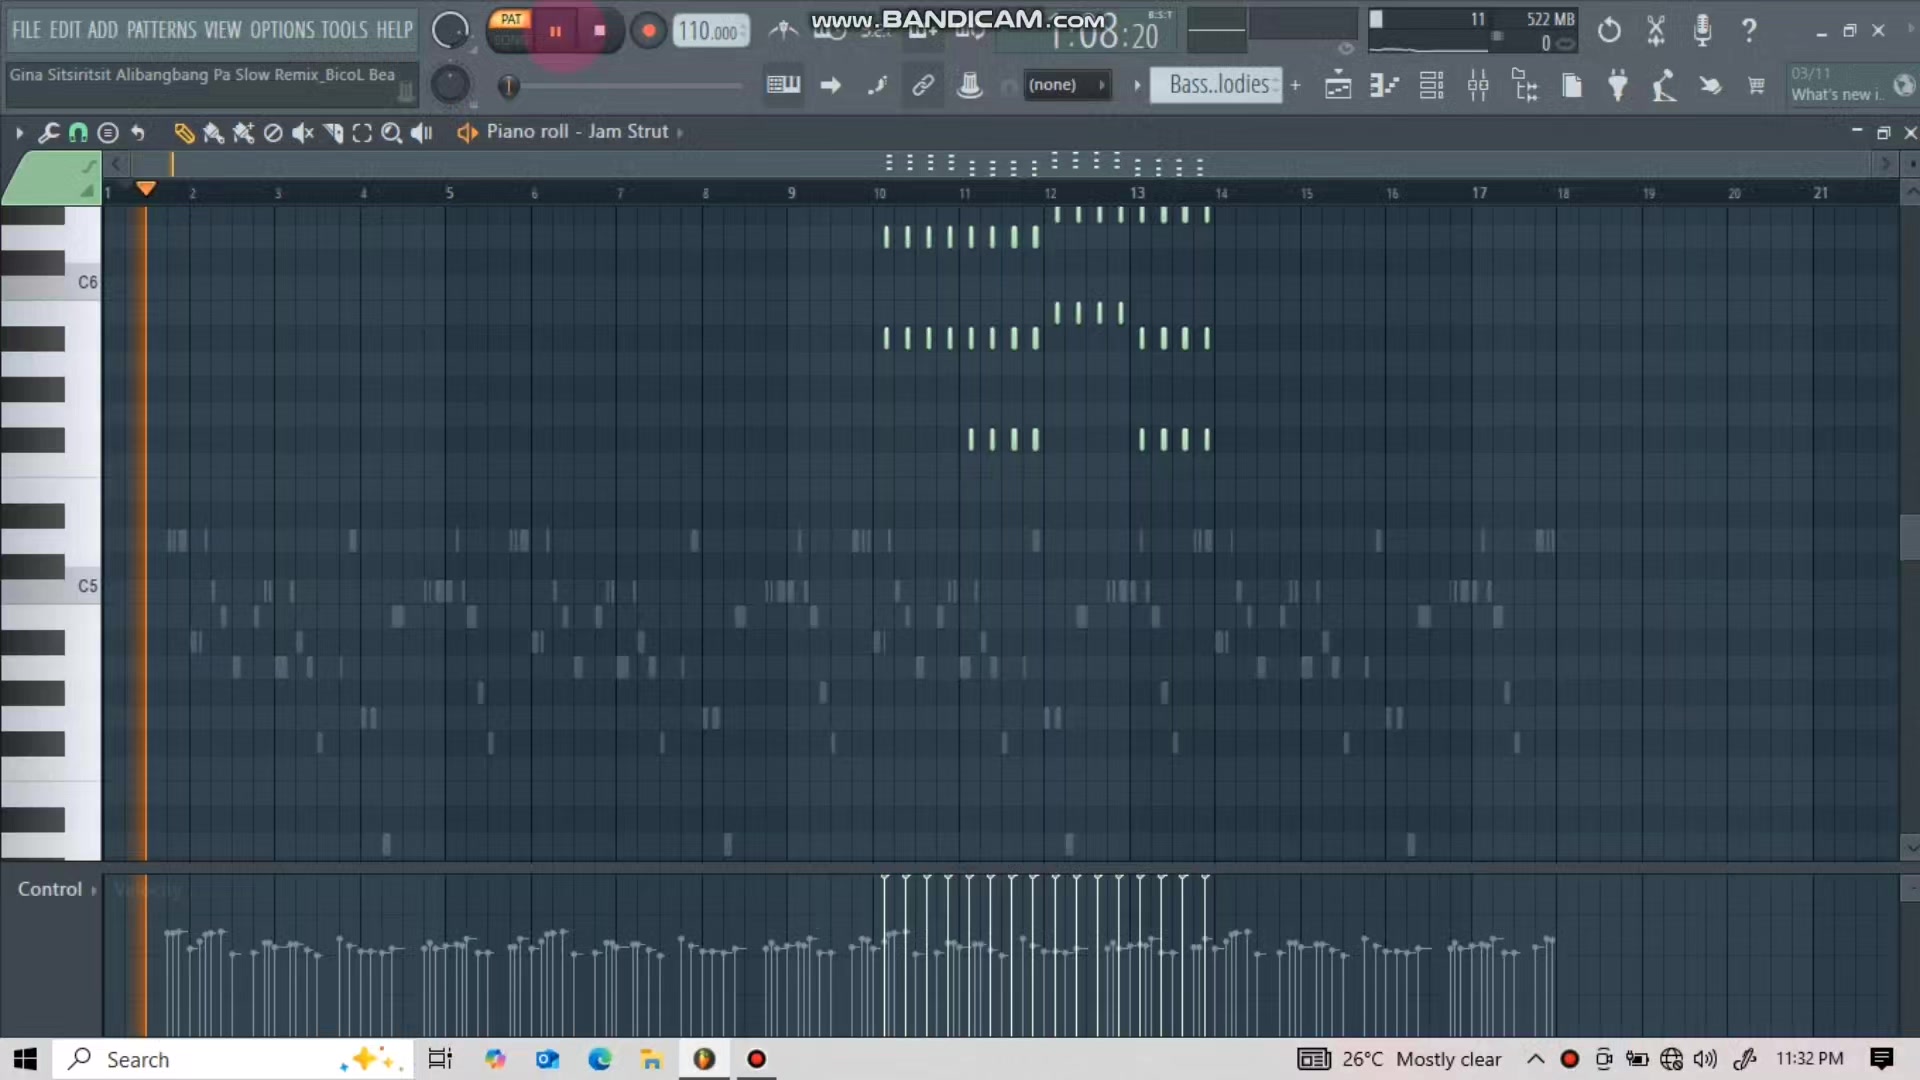
Task: Show the Piano roll view icon
Action: (1384, 86)
